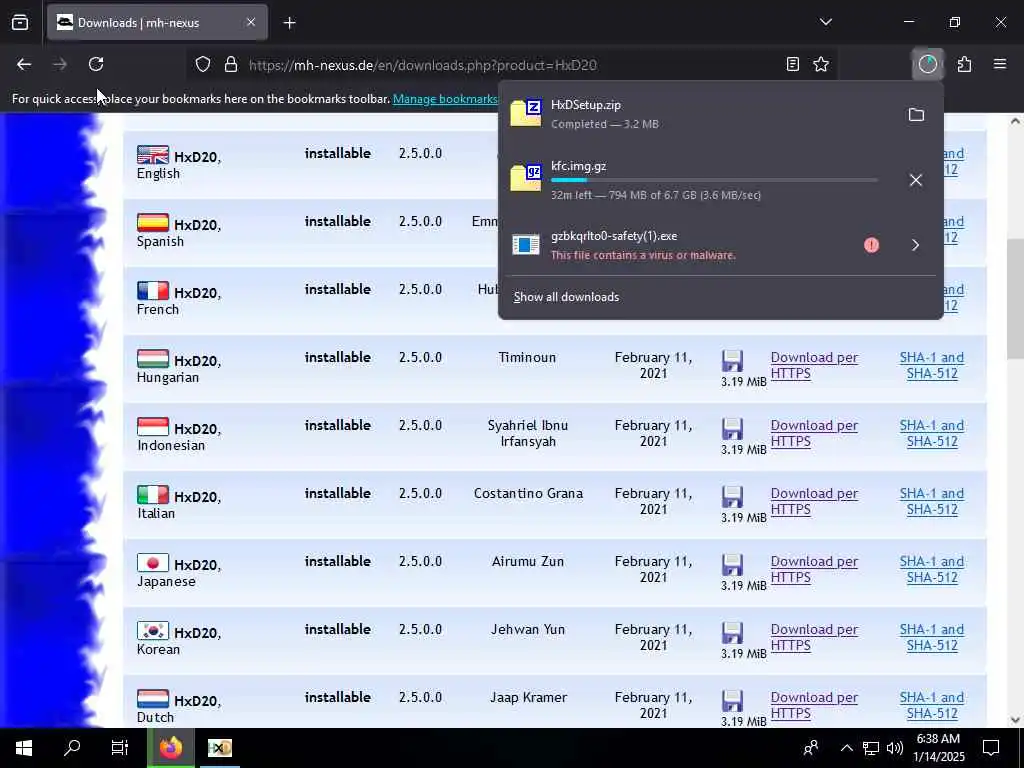Click the Spanish flag icon
This screenshot has height=768, width=1024.
click(x=153, y=223)
